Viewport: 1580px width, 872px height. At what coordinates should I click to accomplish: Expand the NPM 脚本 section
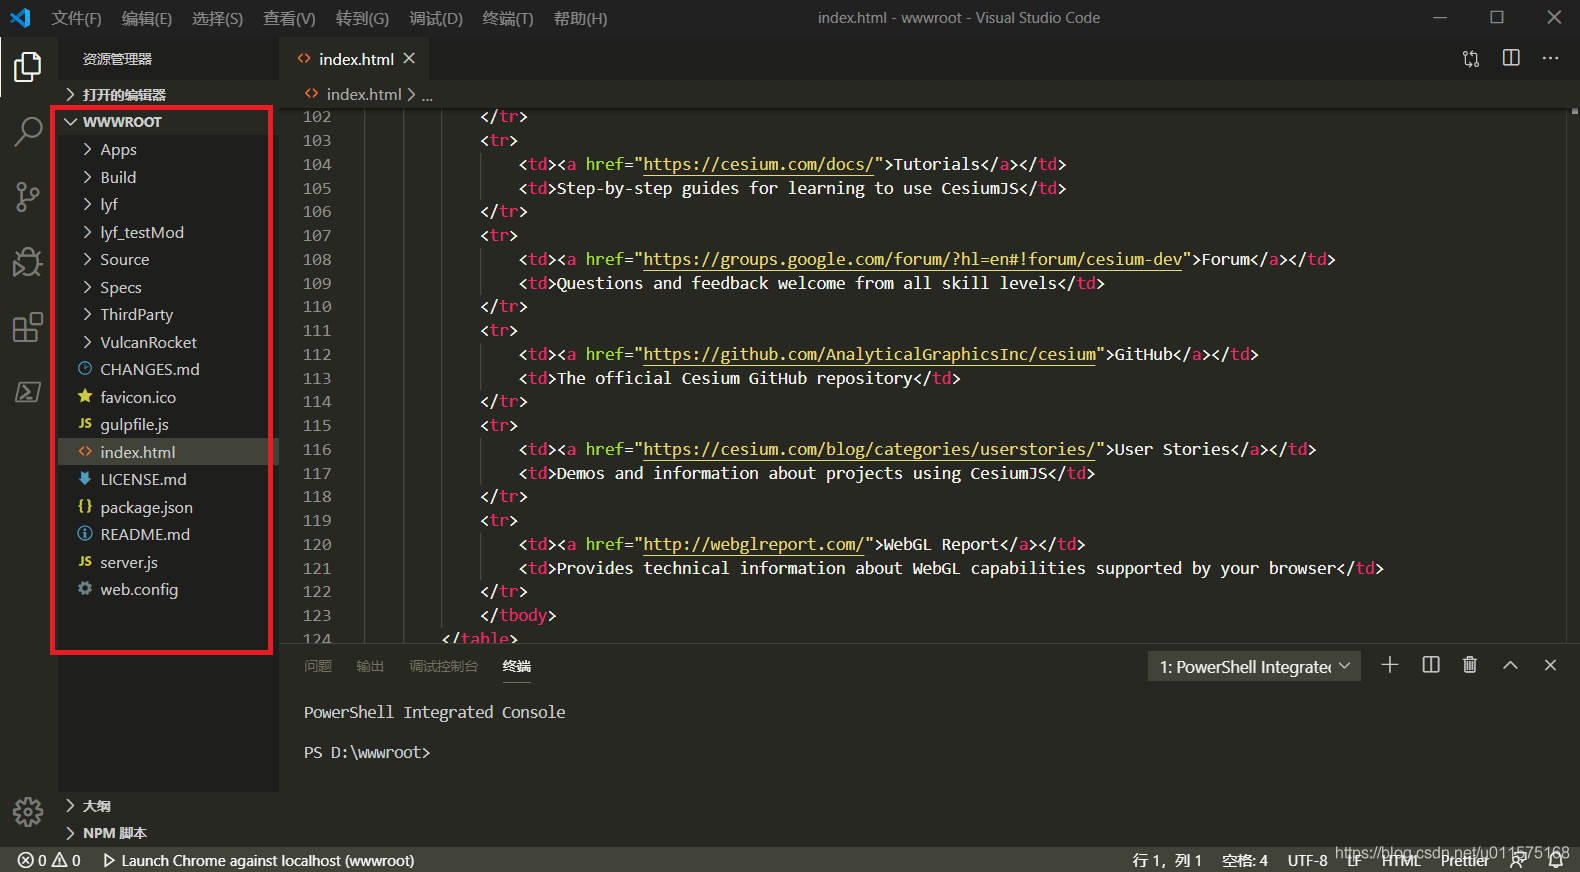click(167, 833)
